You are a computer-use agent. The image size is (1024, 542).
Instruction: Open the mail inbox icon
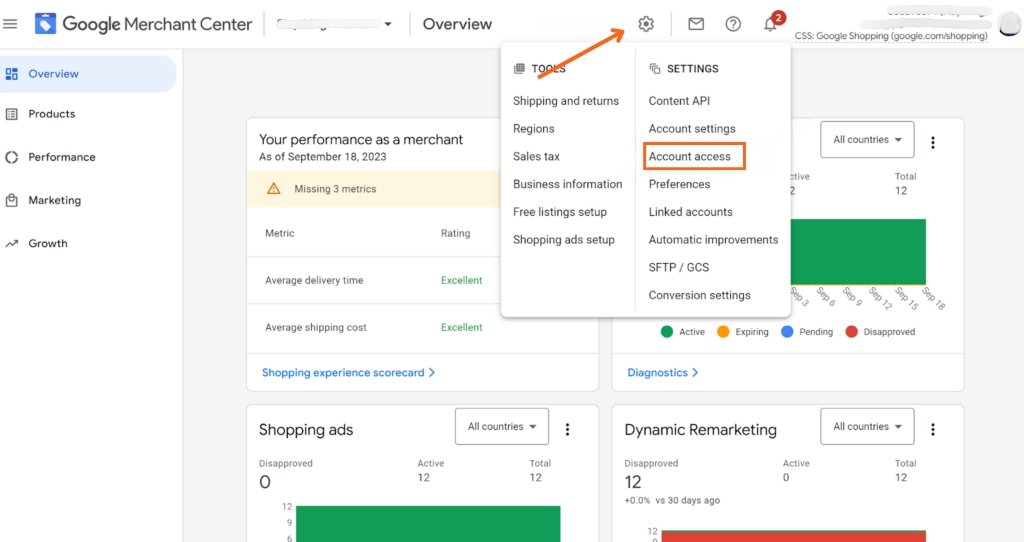coord(696,24)
